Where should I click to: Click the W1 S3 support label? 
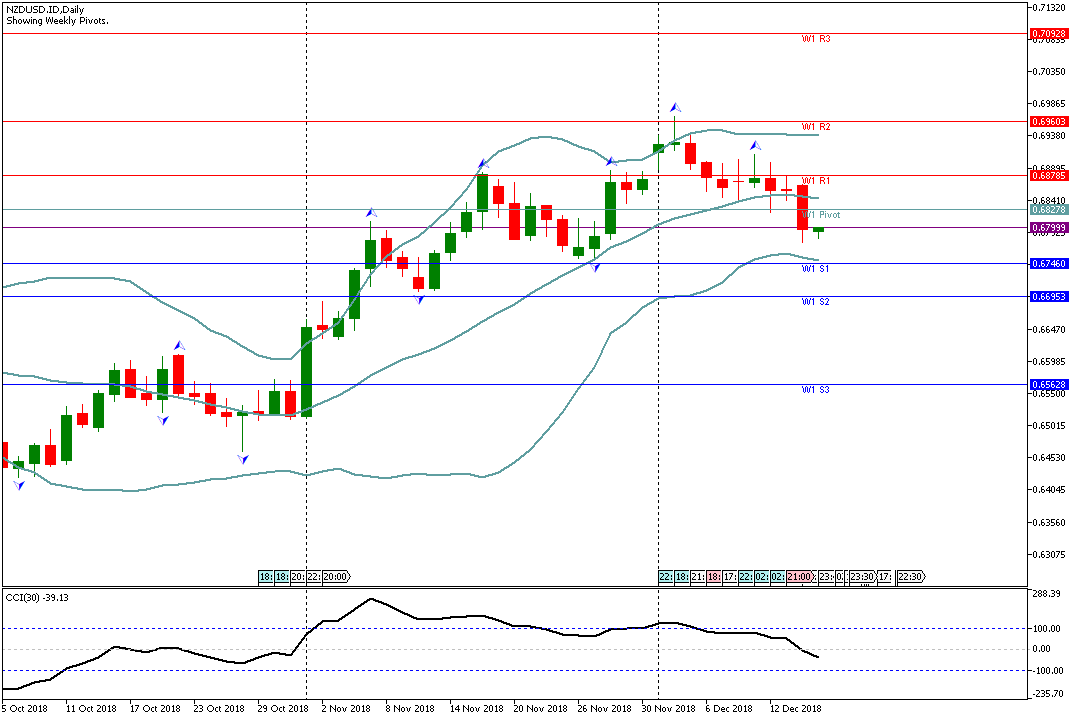tap(816, 390)
